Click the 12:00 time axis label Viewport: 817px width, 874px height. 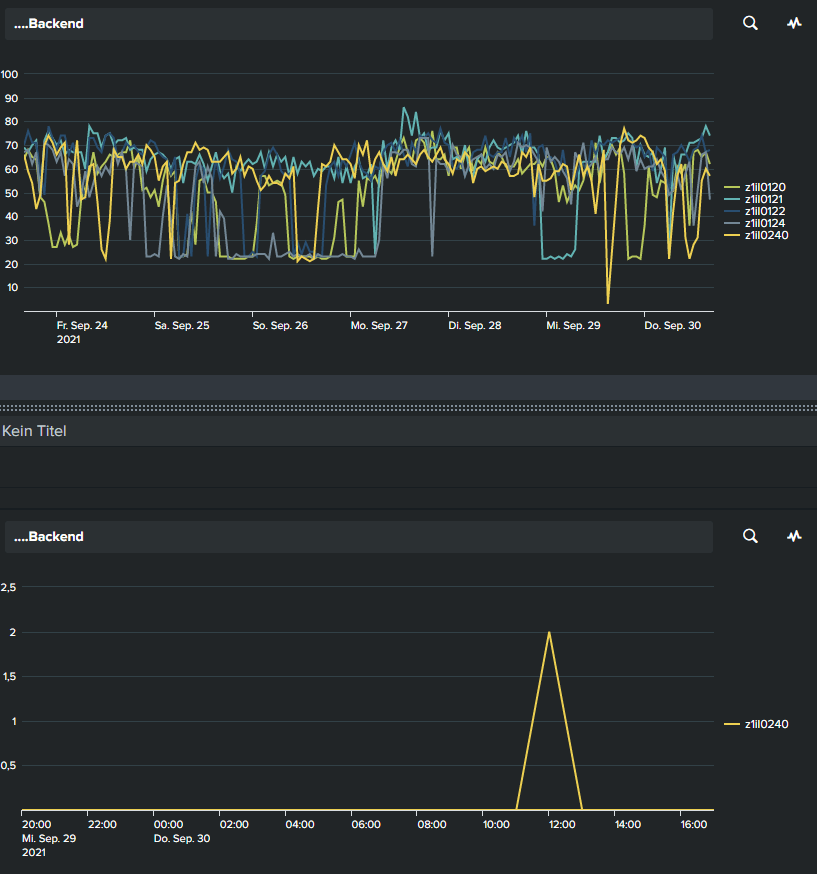click(x=561, y=824)
